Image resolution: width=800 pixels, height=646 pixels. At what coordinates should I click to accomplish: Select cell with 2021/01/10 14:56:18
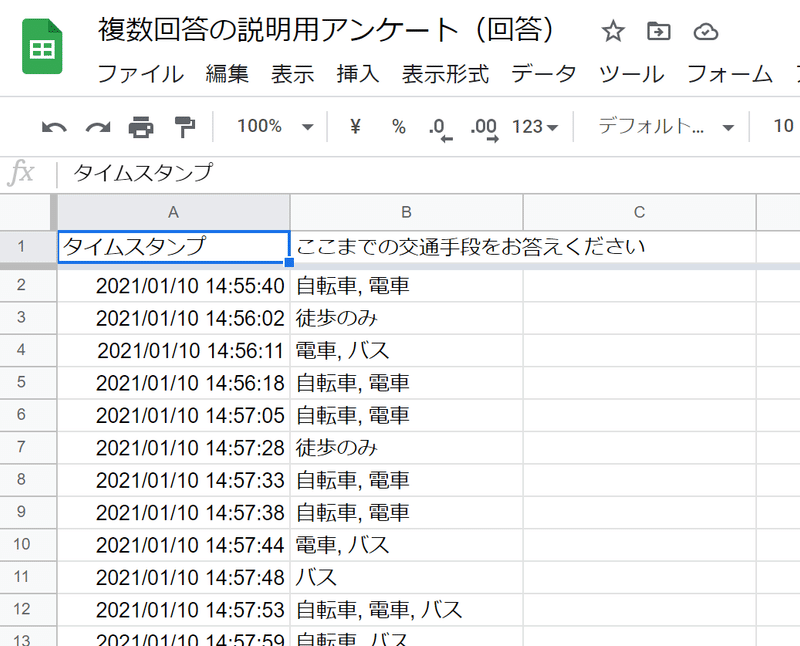pos(173,383)
